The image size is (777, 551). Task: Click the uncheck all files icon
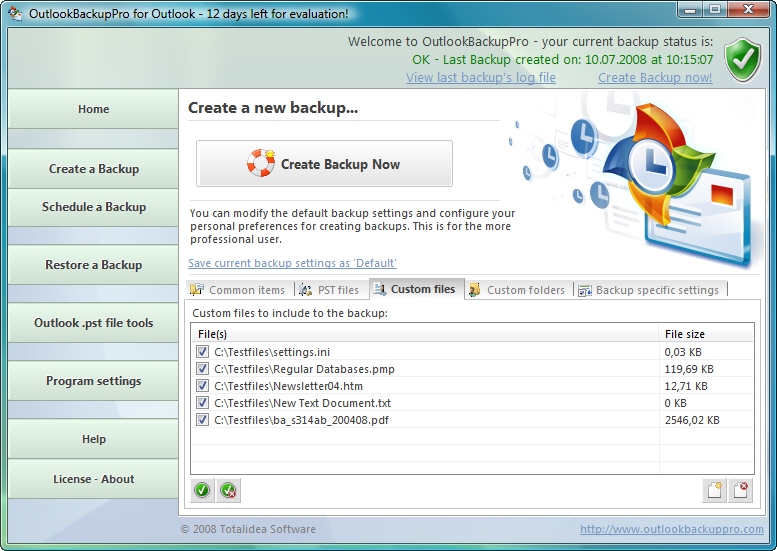(x=228, y=490)
